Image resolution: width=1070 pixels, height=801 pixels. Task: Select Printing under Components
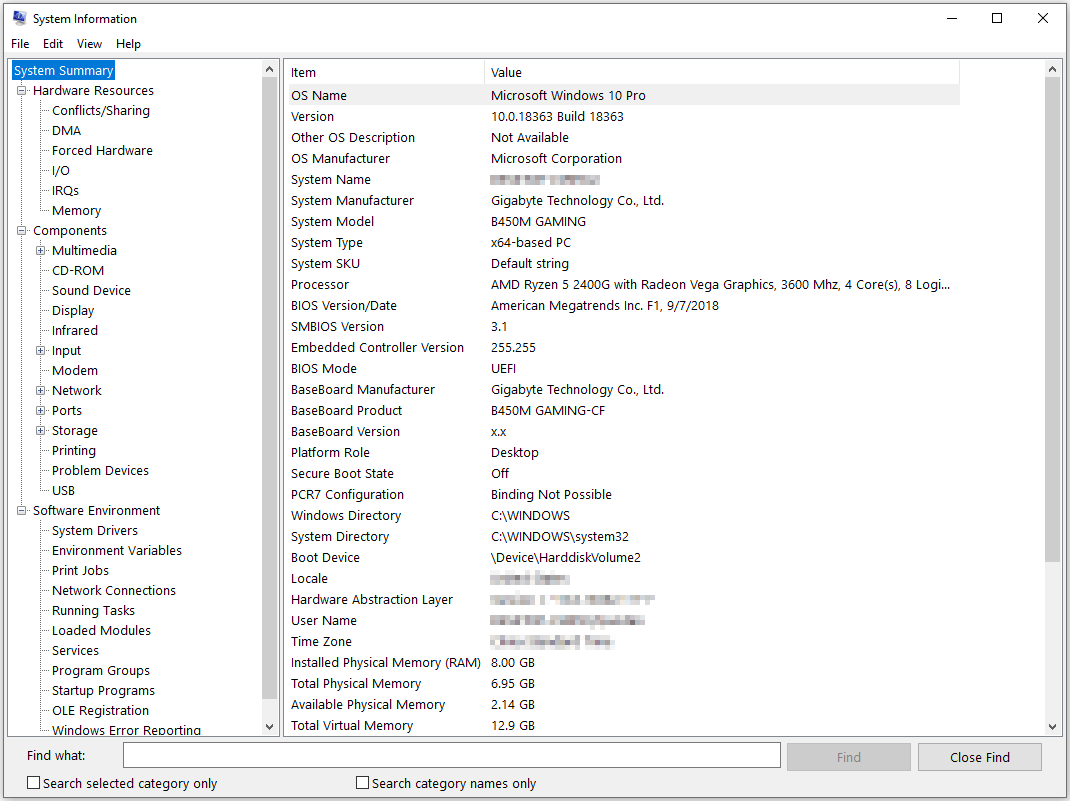point(74,450)
